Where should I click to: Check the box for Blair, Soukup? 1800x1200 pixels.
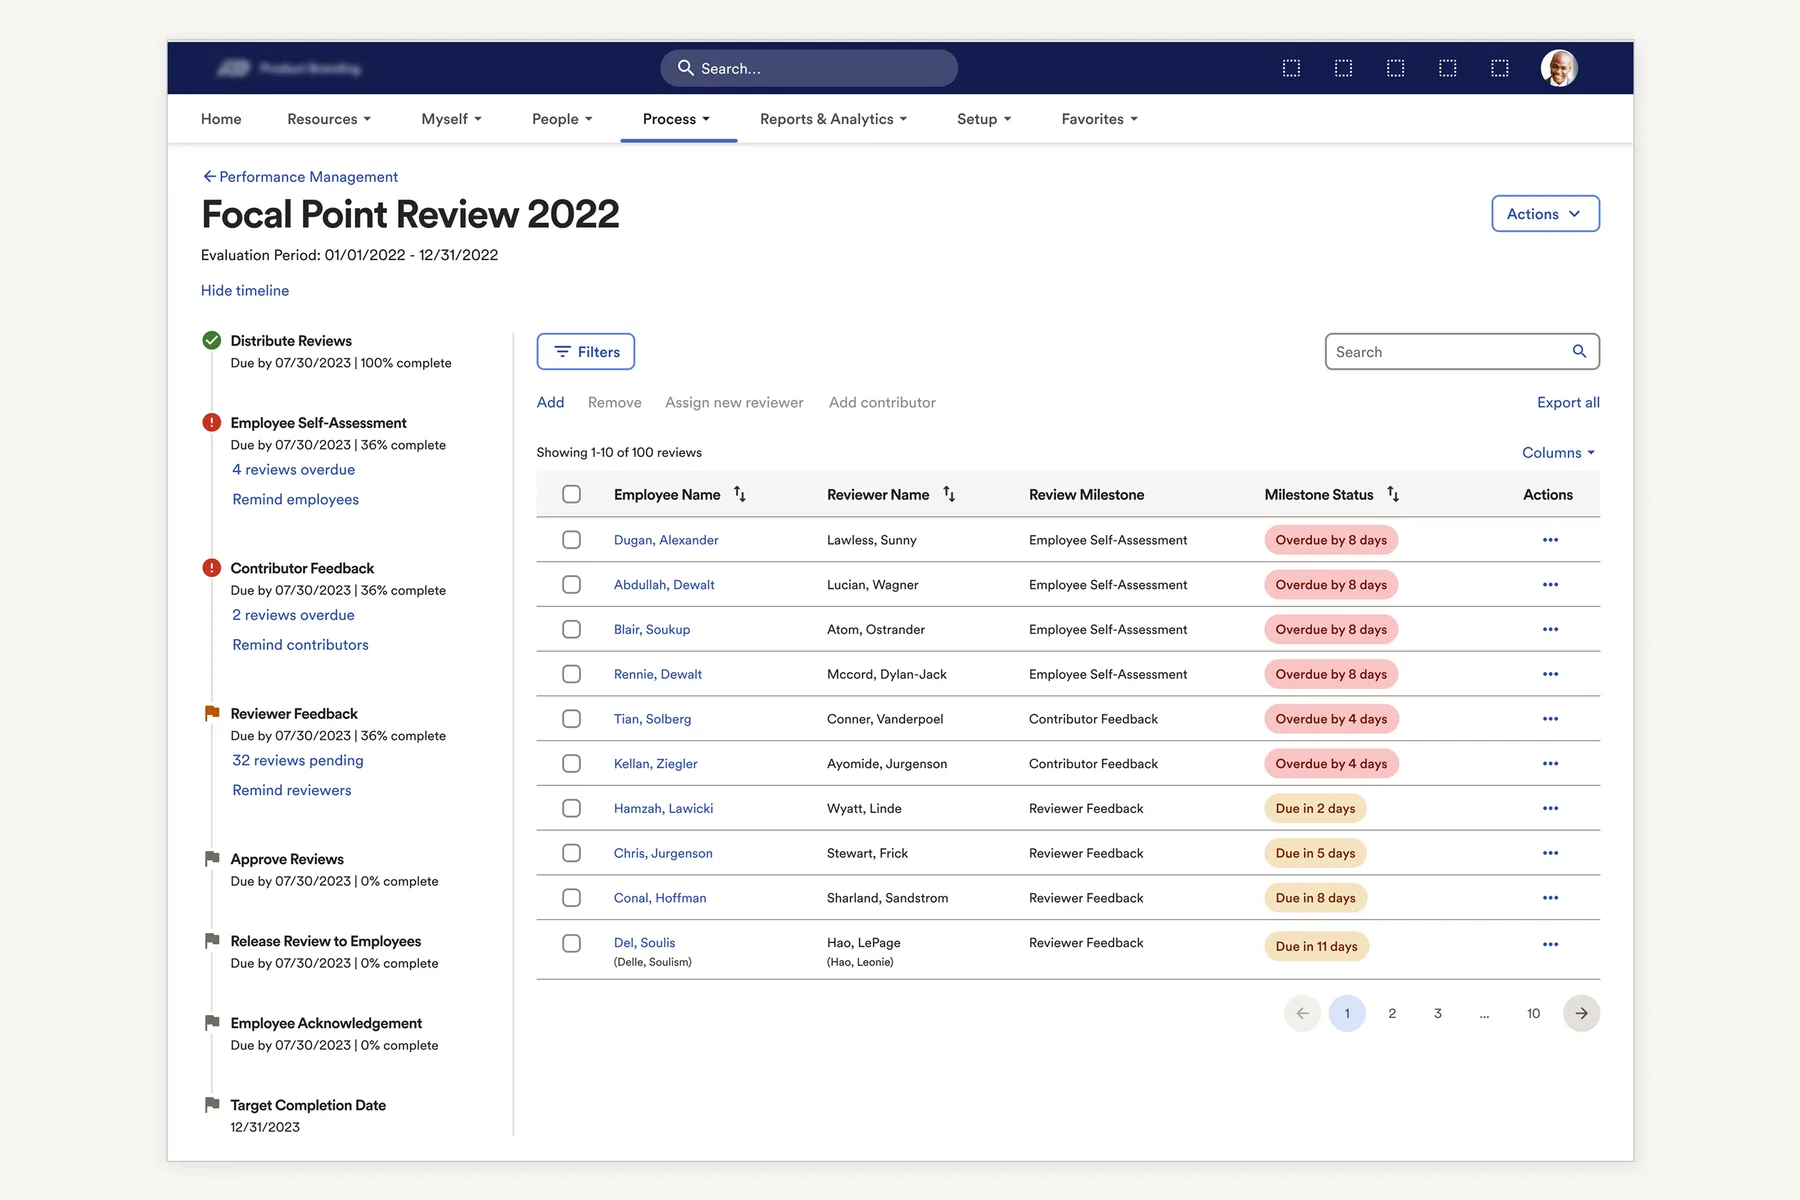click(x=571, y=629)
